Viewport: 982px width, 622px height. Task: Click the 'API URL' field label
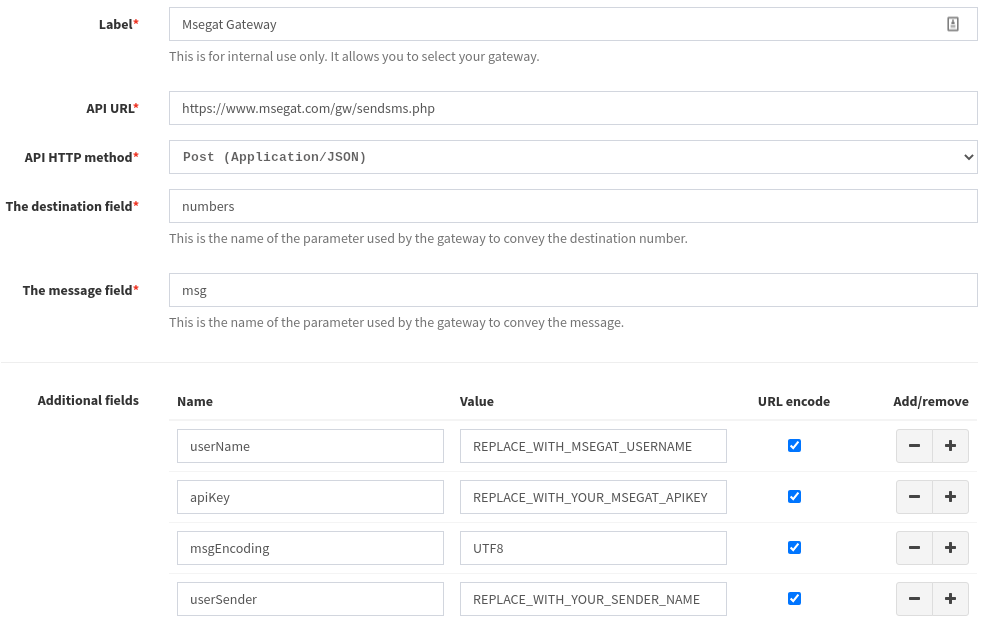[113, 108]
